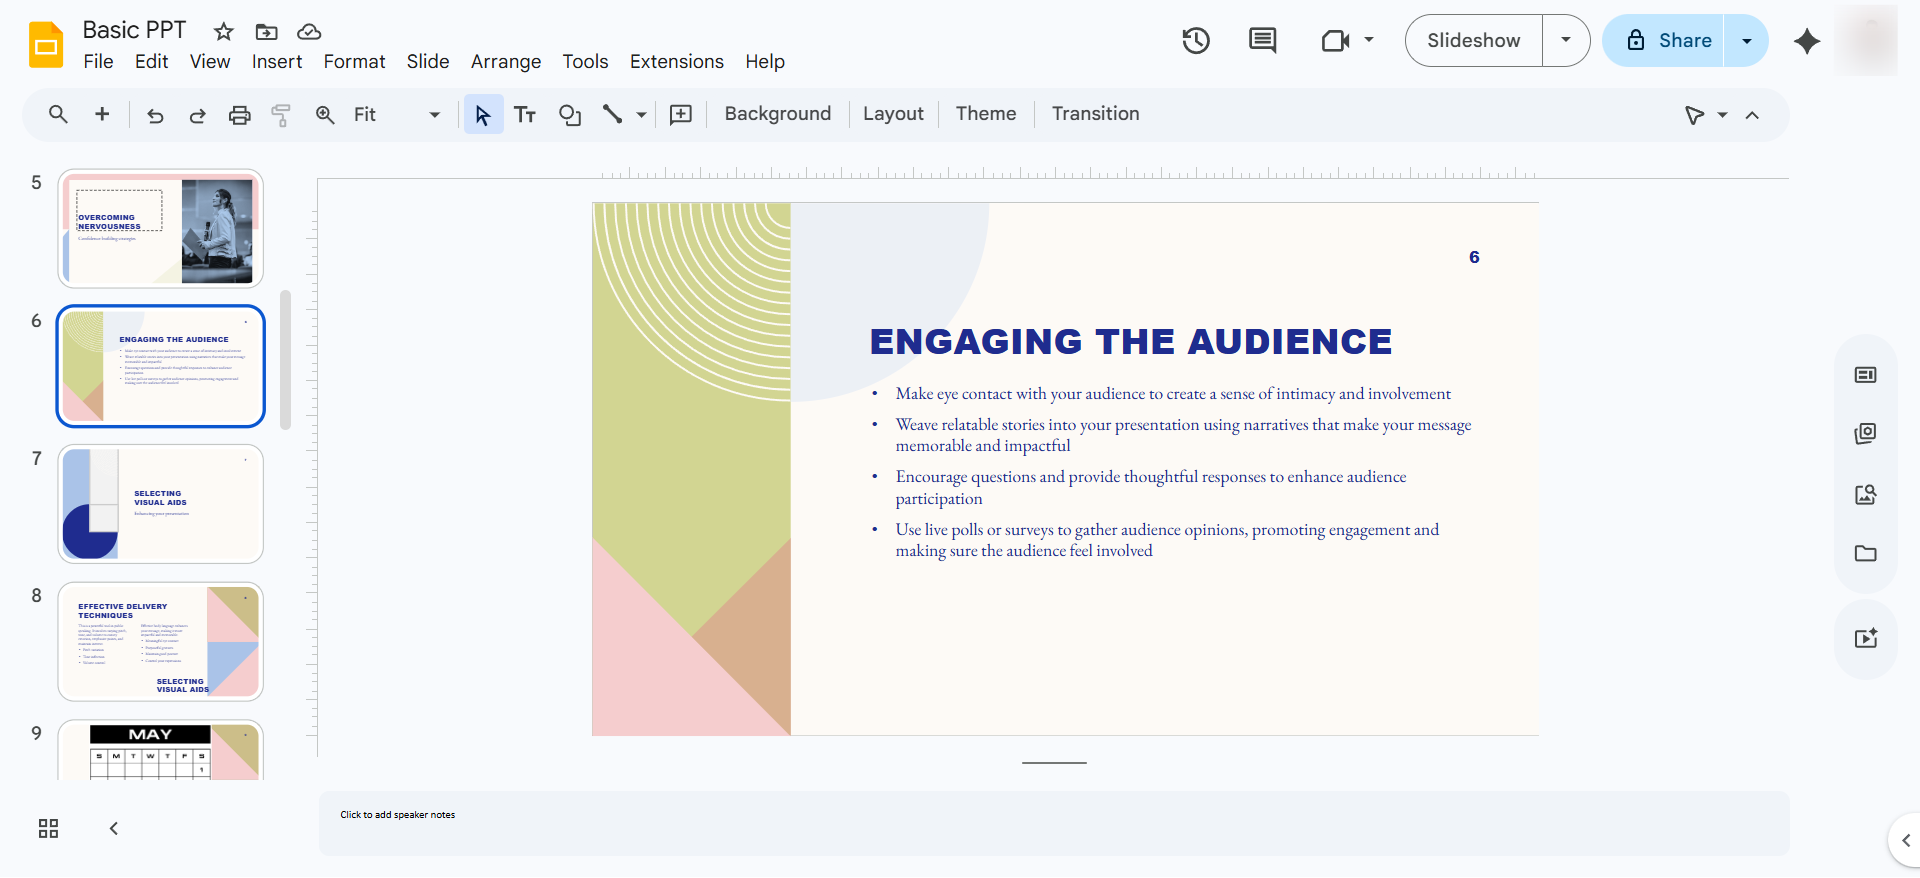
Task: Hide the menus with up chevron
Action: 1752,115
